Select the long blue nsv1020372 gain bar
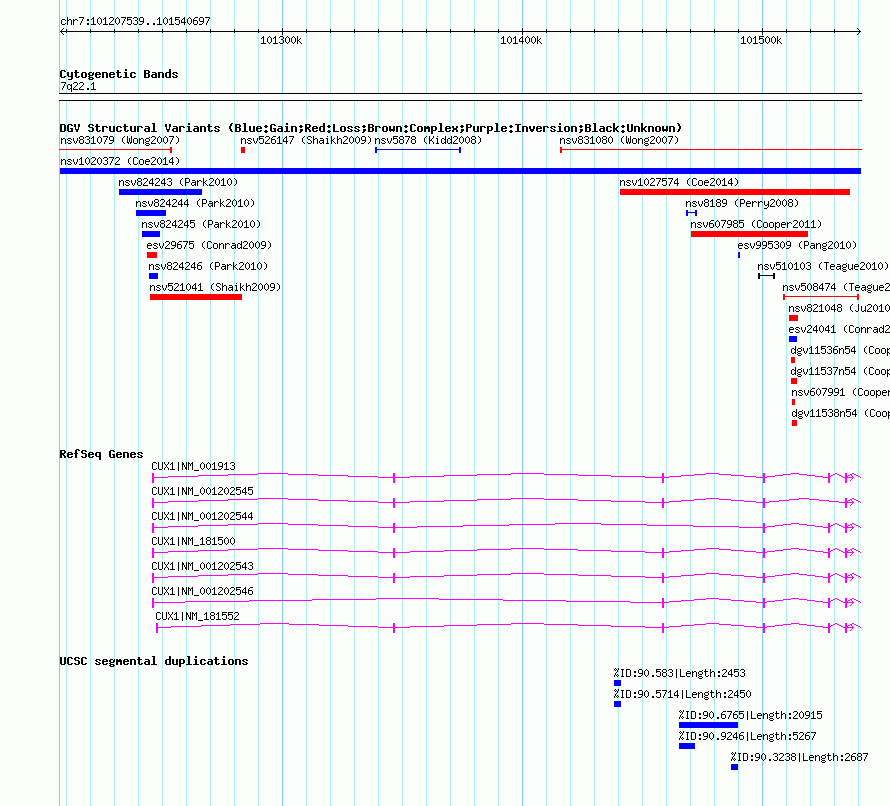Viewport: 890px width, 806px height. (x=460, y=171)
